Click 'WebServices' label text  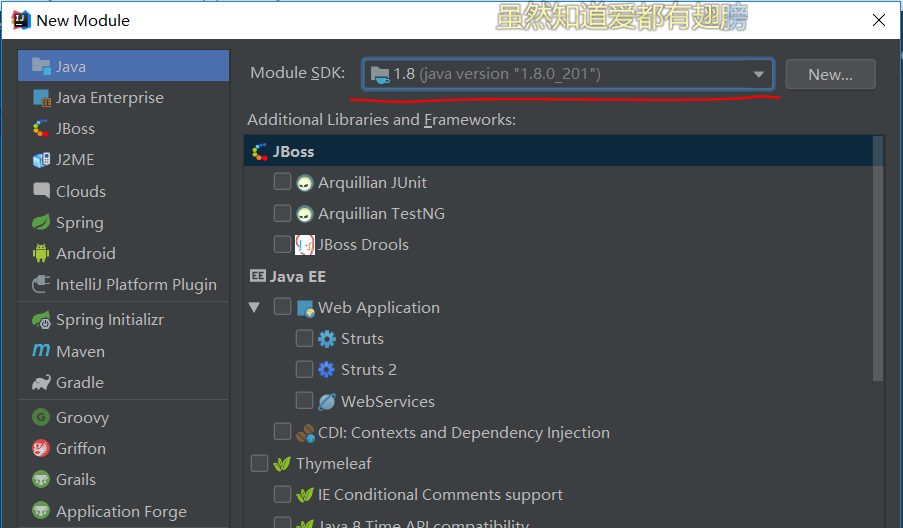click(388, 401)
